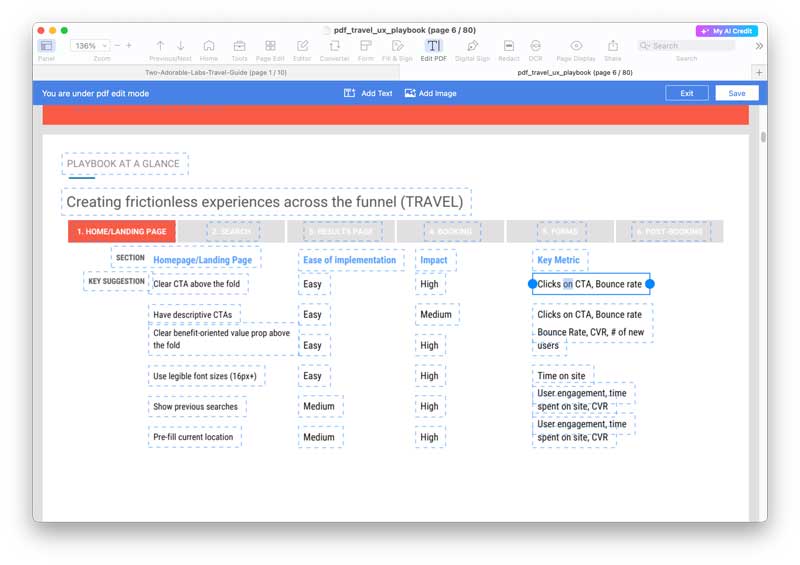
Task: Open the Home toolbar icon
Action: (x=208, y=46)
